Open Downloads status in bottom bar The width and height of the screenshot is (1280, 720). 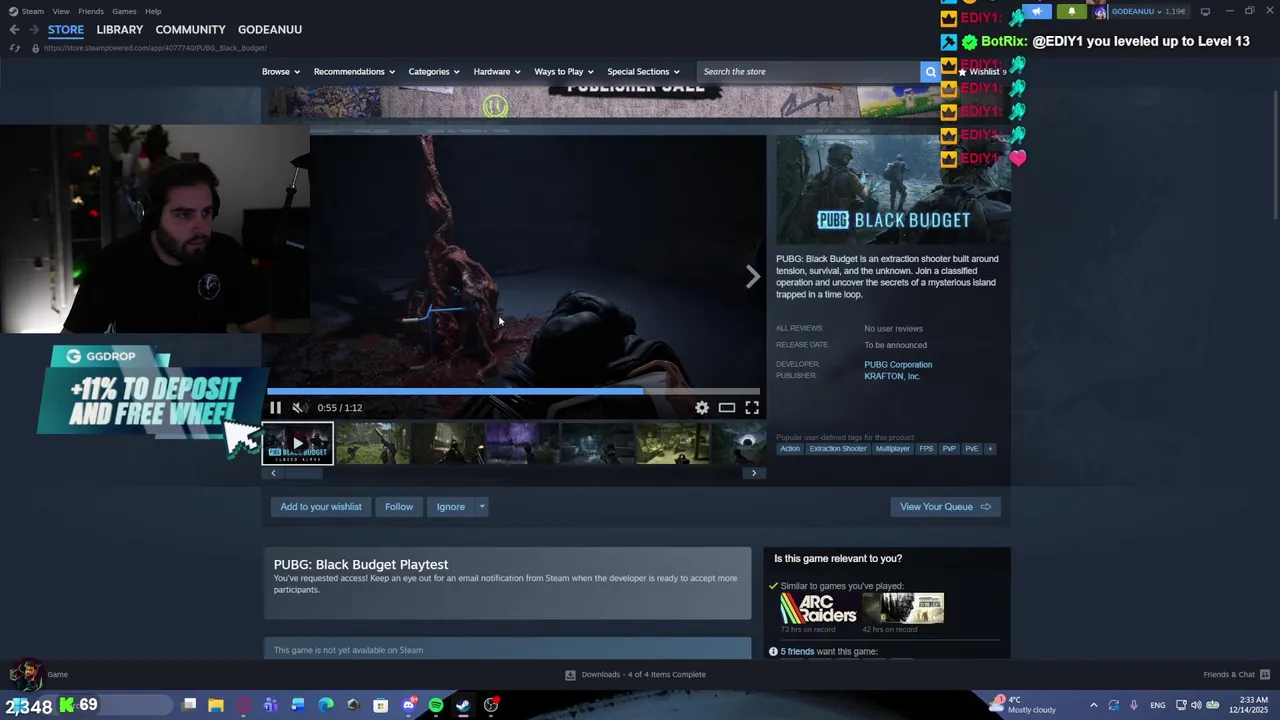click(x=636, y=674)
